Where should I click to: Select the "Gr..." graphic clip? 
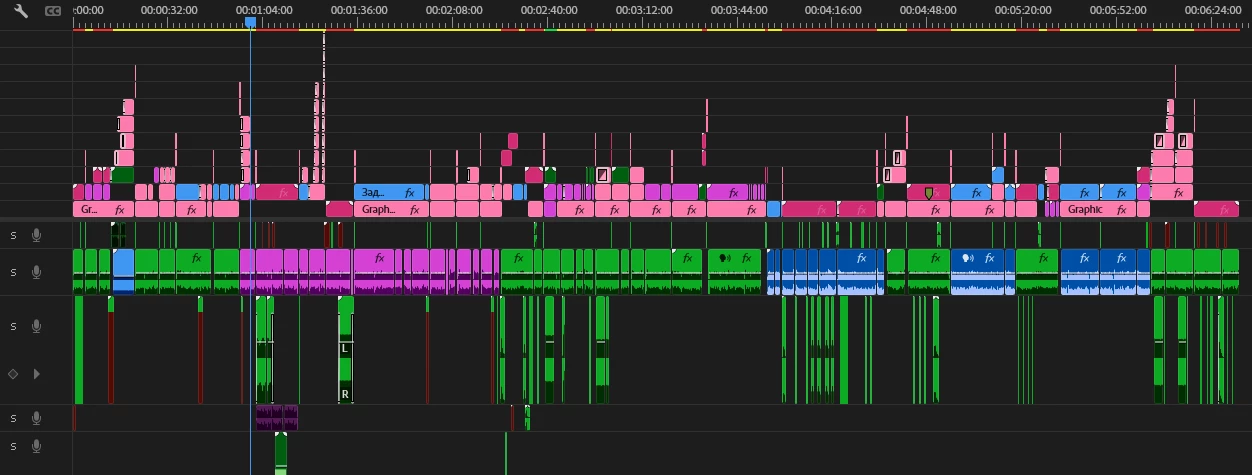tap(104, 210)
